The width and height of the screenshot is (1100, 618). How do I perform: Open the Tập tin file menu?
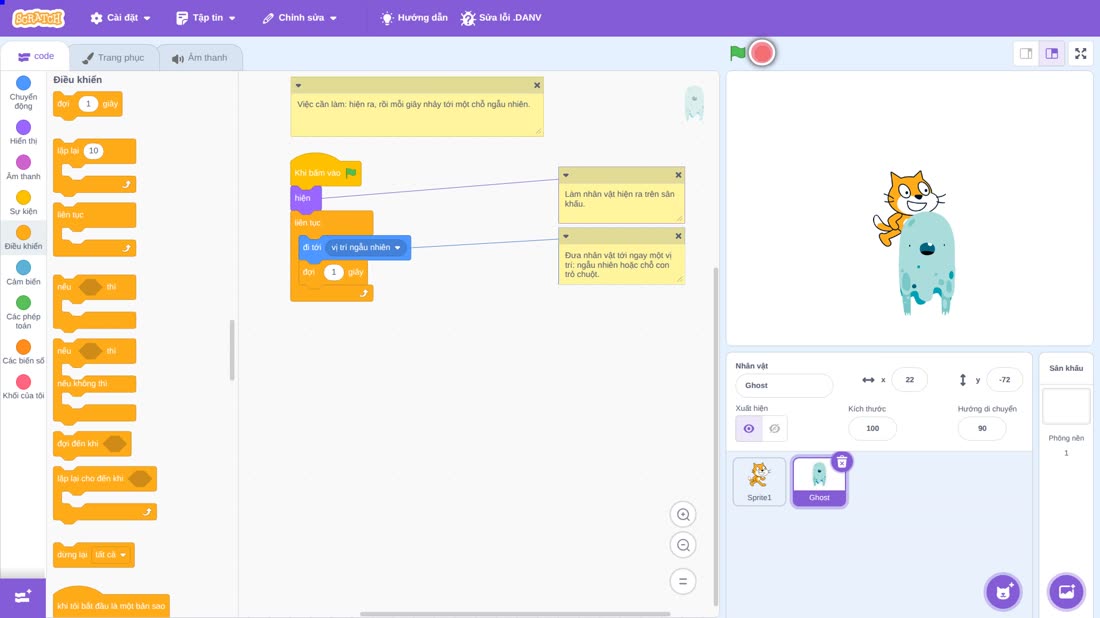pyautogui.click(x=206, y=18)
